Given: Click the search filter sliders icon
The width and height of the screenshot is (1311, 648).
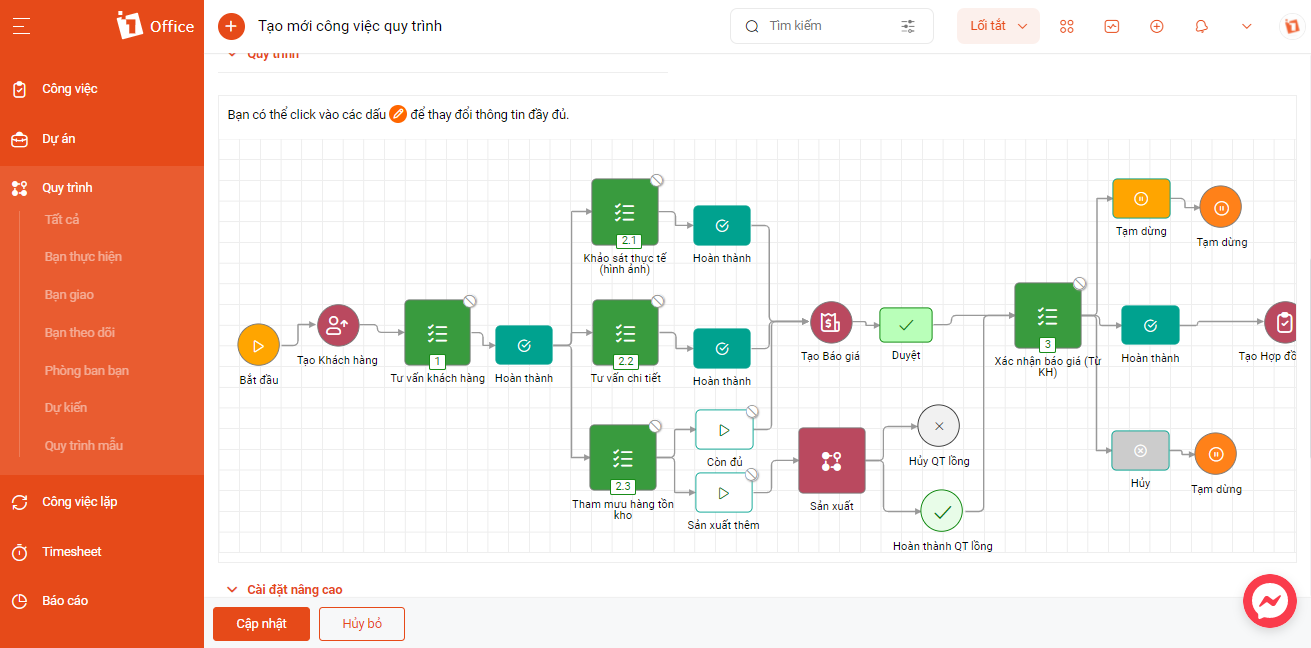Looking at the screenshot, I should pyautogui.click(x=908, y=26).
